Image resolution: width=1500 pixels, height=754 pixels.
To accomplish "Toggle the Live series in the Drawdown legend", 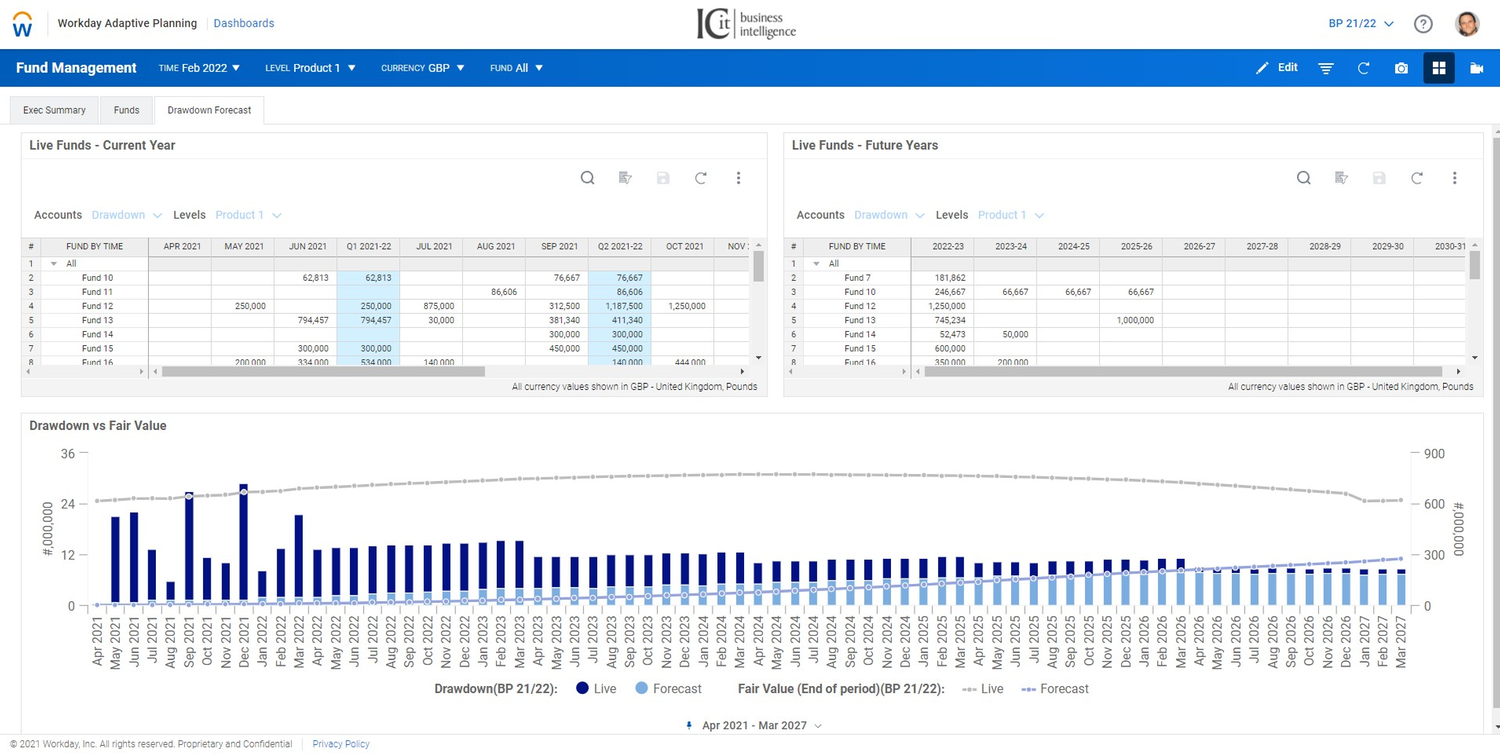I will tap(596, 688).
